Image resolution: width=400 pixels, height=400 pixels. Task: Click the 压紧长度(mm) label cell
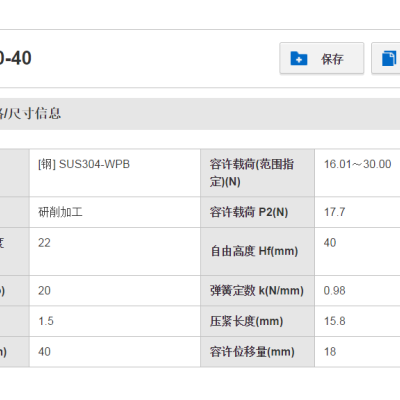point(257,321)
